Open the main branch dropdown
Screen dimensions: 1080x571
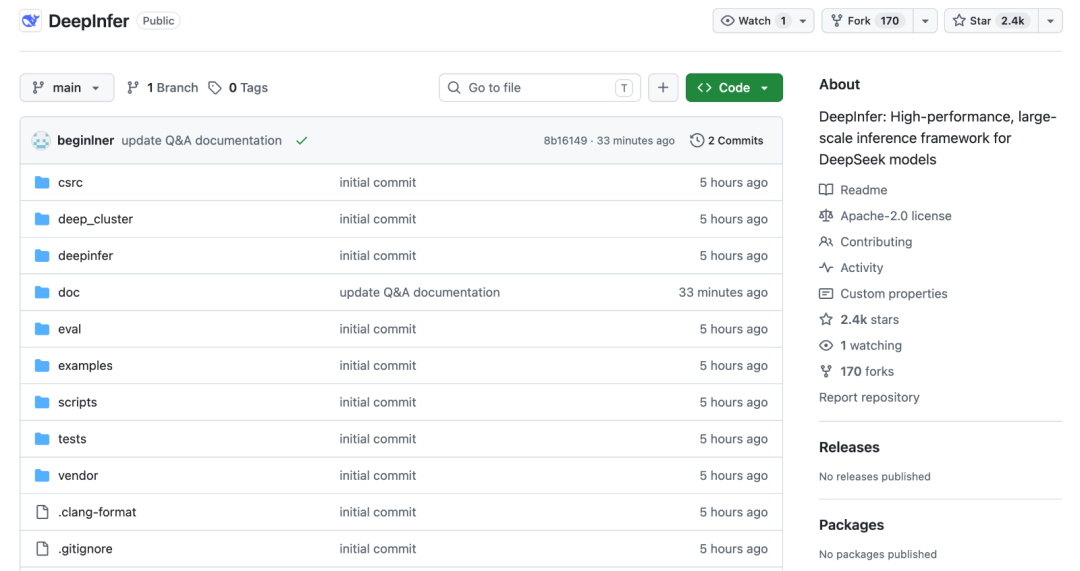[x=67, y=87]
